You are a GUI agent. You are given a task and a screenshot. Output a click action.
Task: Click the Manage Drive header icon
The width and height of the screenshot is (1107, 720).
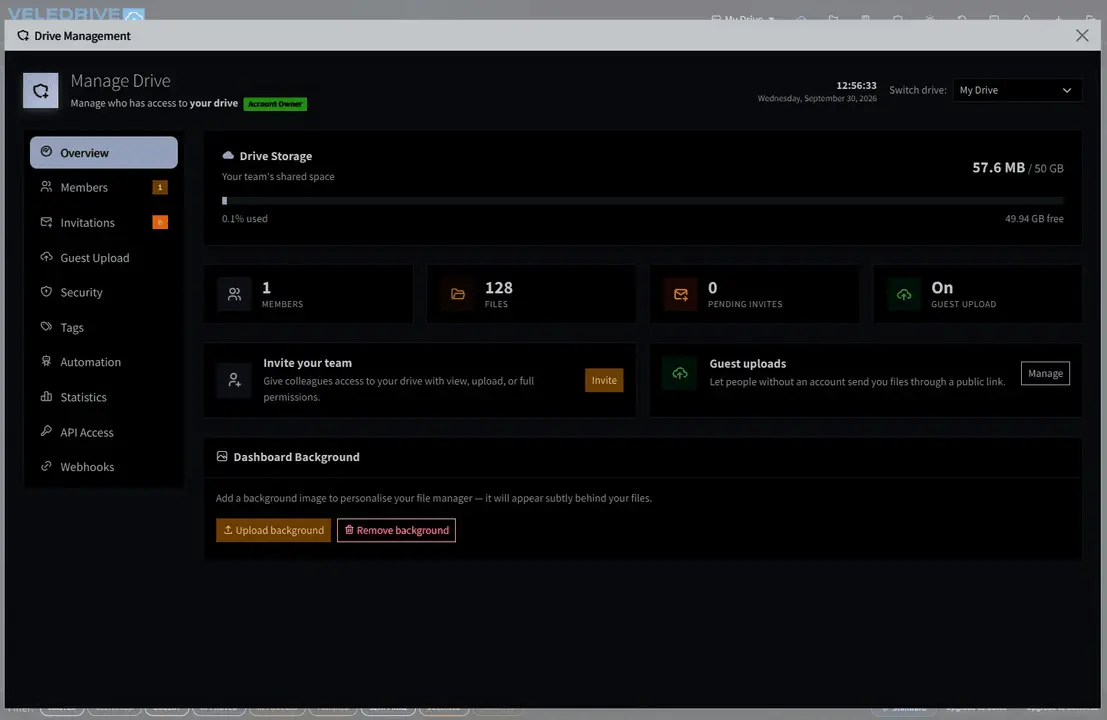click(40, 91)
